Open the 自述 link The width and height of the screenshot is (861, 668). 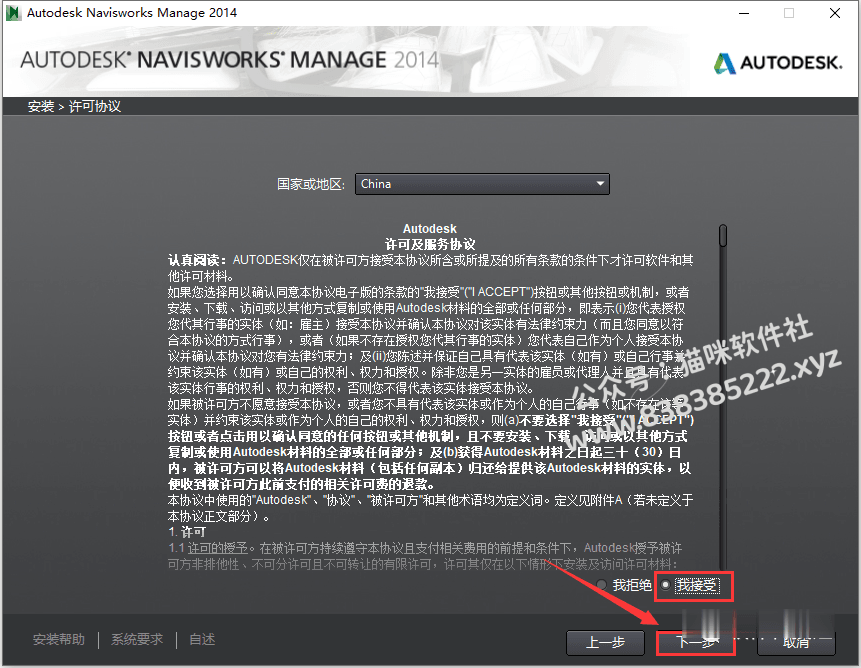coord(202,639)
